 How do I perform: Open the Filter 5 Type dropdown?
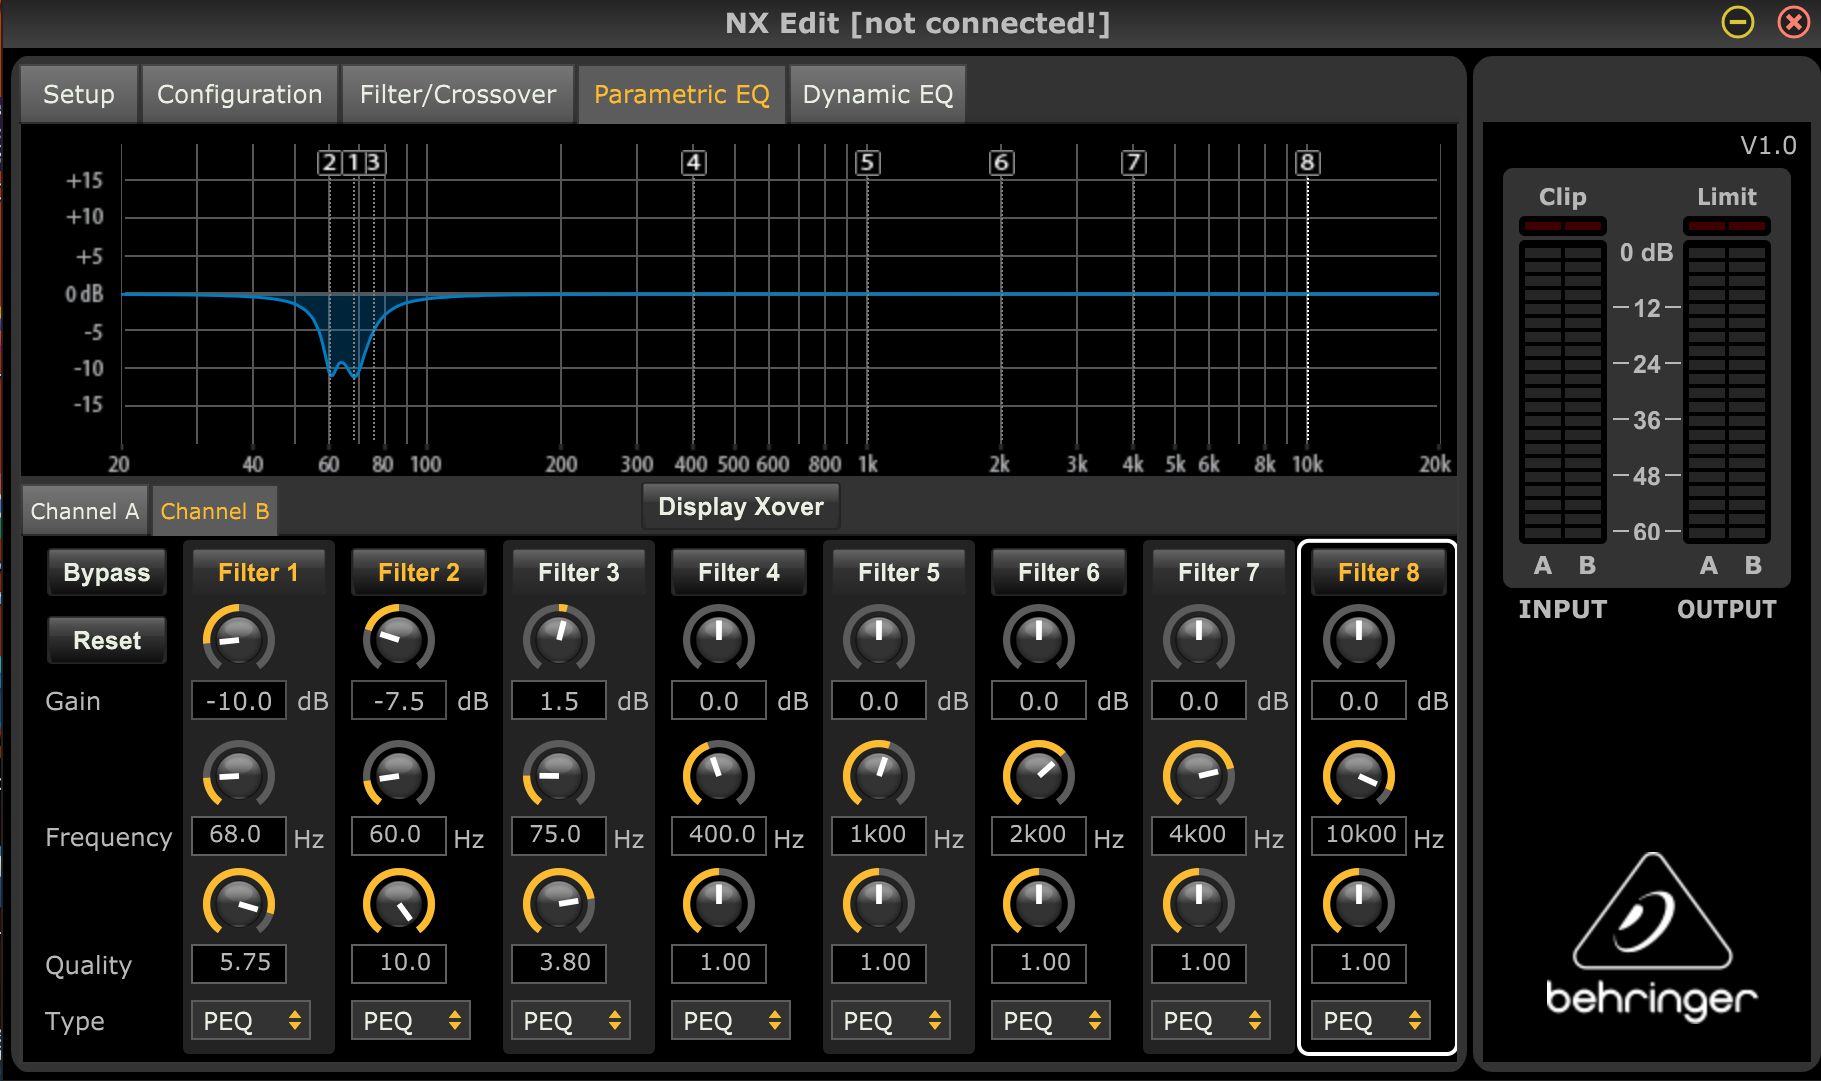(891, 1021)
